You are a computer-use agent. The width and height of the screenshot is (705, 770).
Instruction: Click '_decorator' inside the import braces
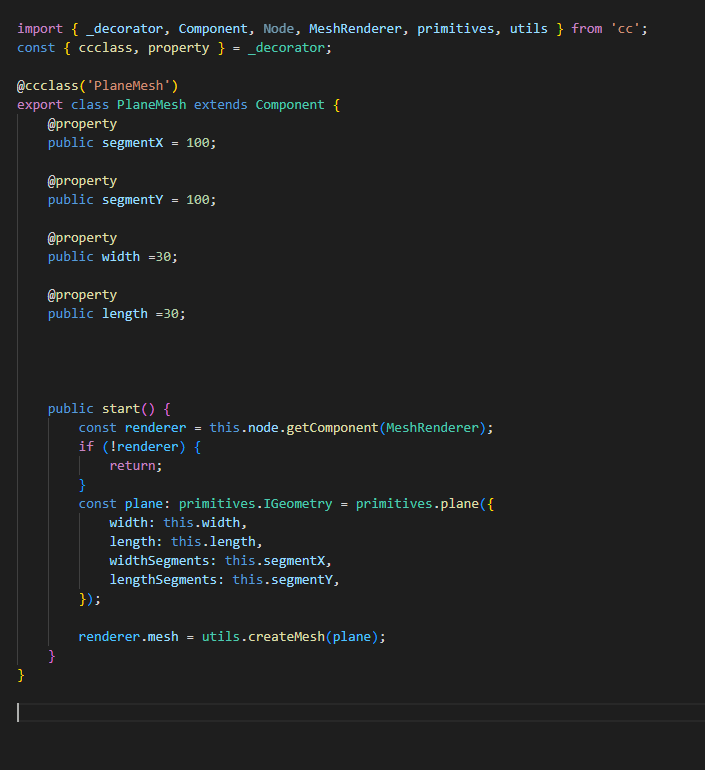125,28
